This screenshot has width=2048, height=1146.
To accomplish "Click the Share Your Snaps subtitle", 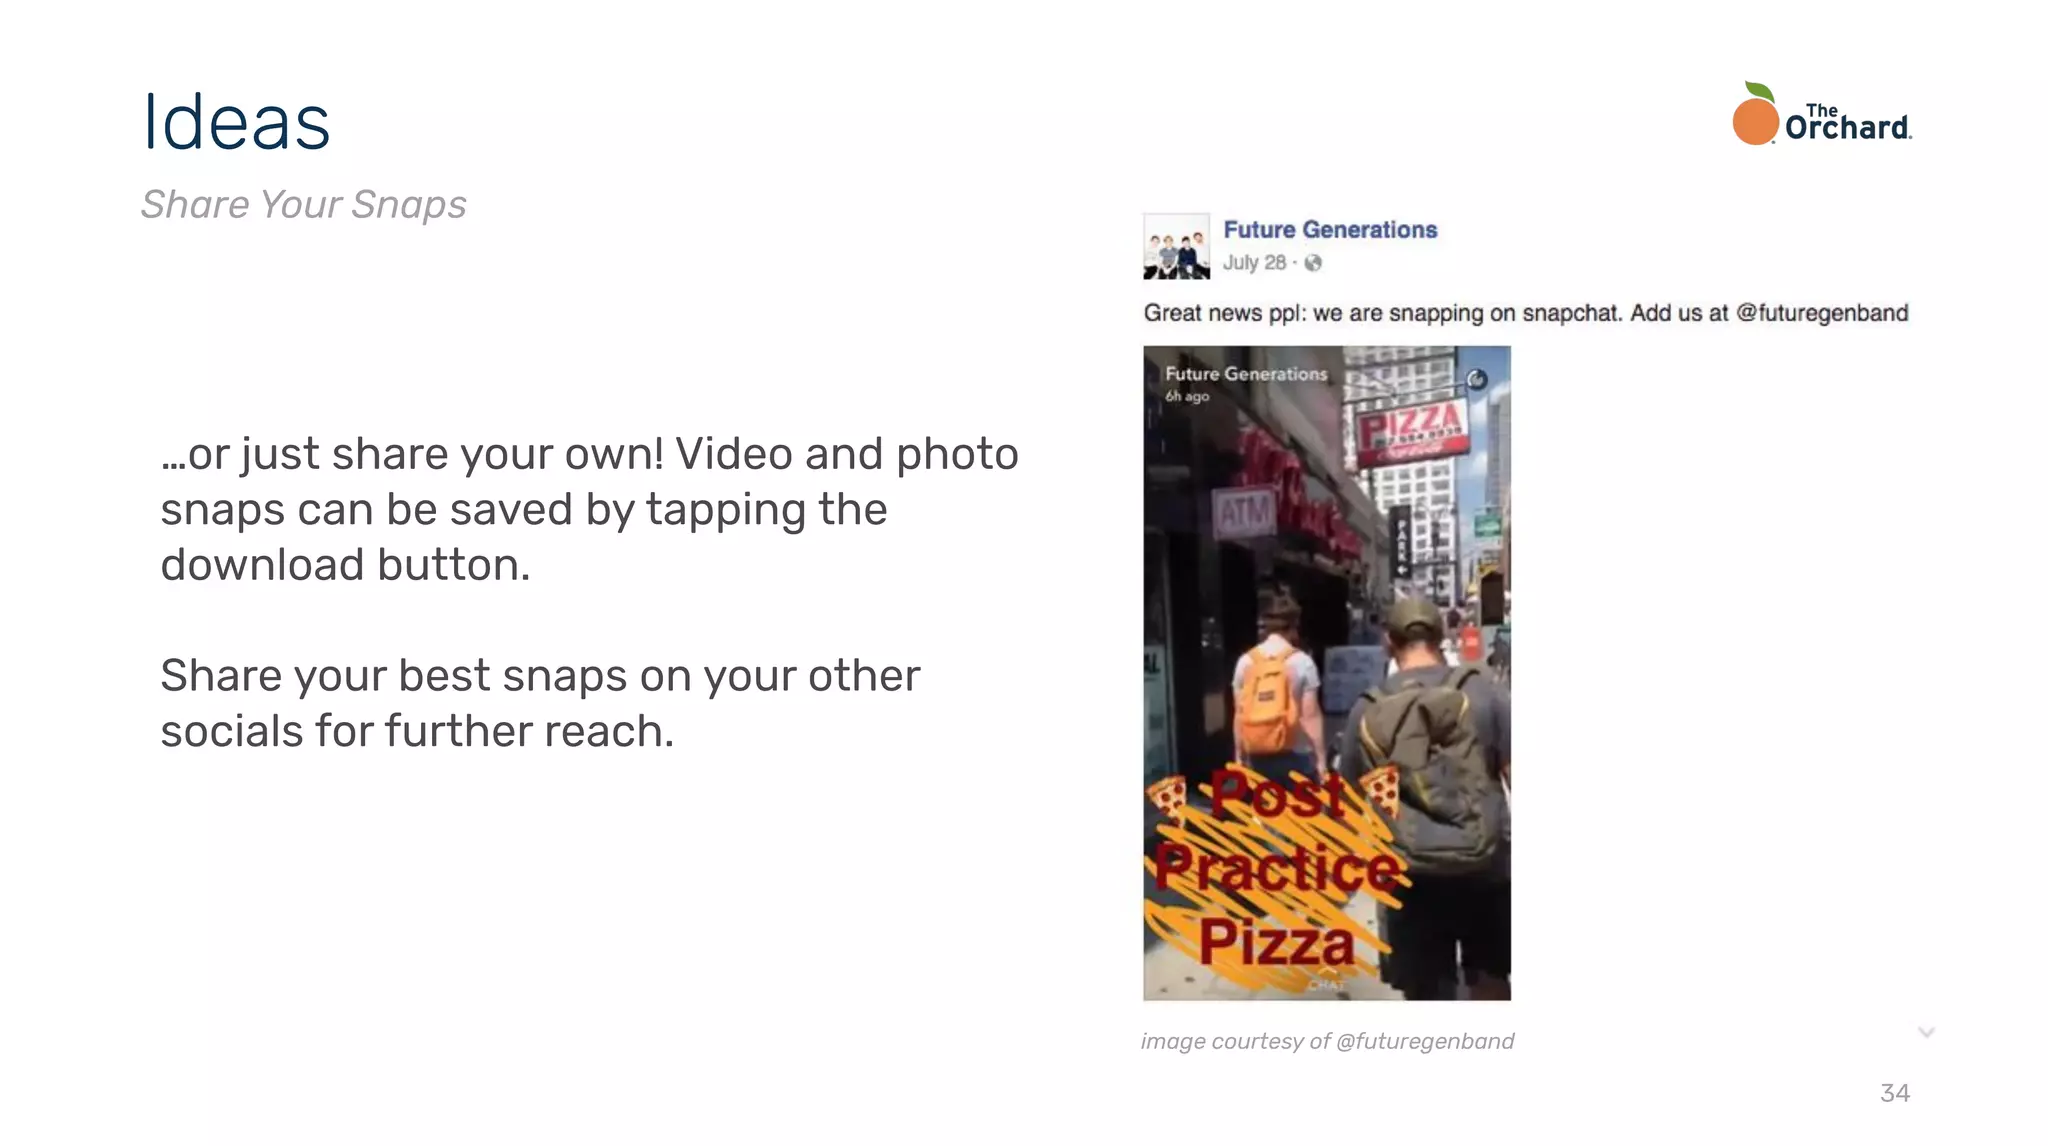I will pyautogui.click(x=303, y=205).
